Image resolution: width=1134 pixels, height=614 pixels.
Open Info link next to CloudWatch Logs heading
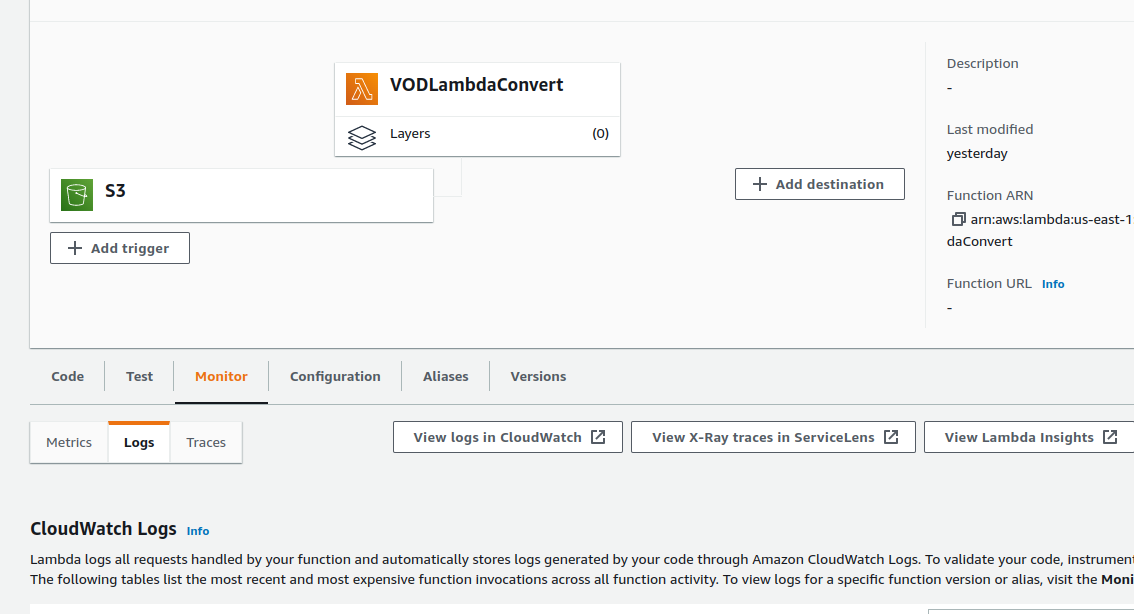pyautogui.click(x=198, y=531)
